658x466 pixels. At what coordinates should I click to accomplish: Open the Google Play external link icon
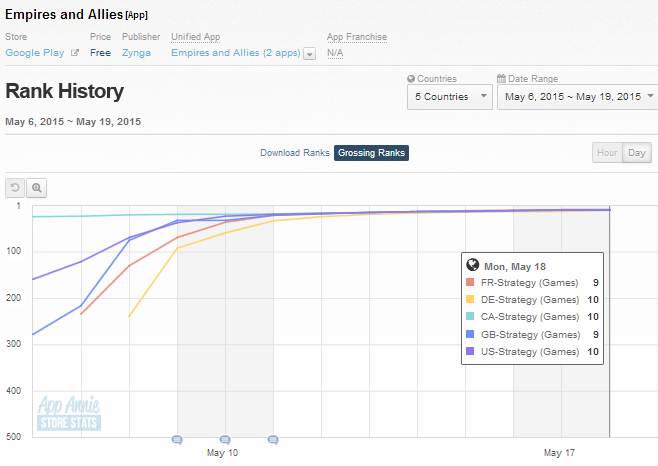click(74, 53)
